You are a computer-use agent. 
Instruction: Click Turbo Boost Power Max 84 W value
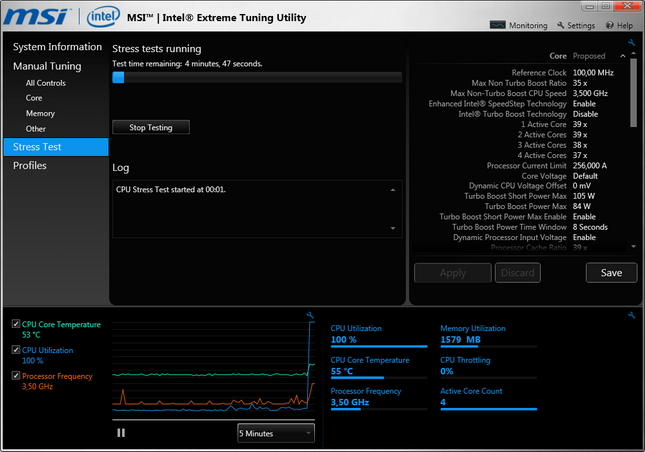[582, 206]
